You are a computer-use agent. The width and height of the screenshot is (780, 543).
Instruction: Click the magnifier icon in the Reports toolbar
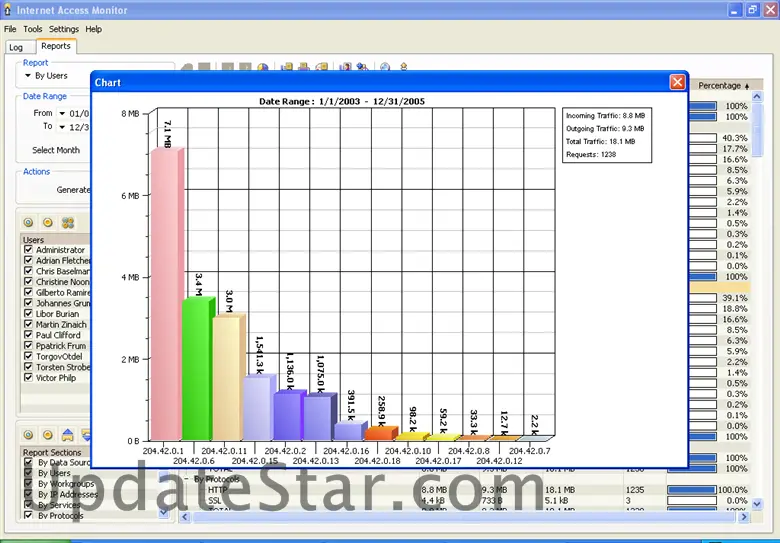385,67
